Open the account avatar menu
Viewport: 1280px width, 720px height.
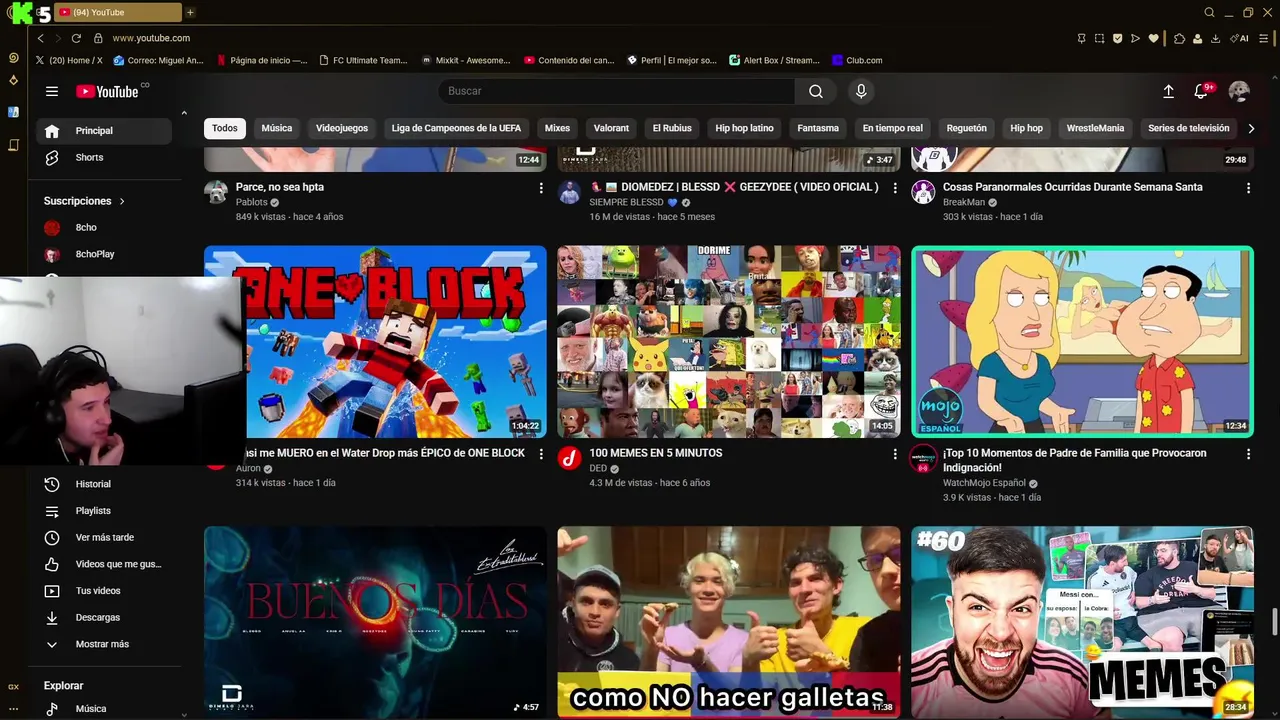1239,91
